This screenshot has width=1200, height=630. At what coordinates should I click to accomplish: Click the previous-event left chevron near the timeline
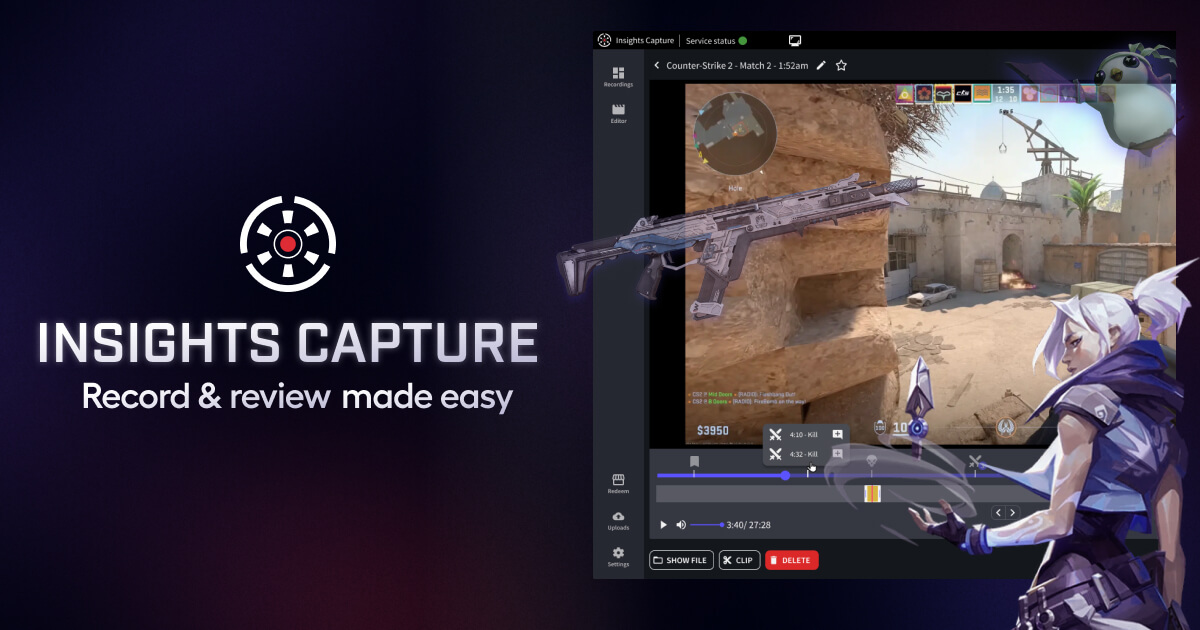998,512
